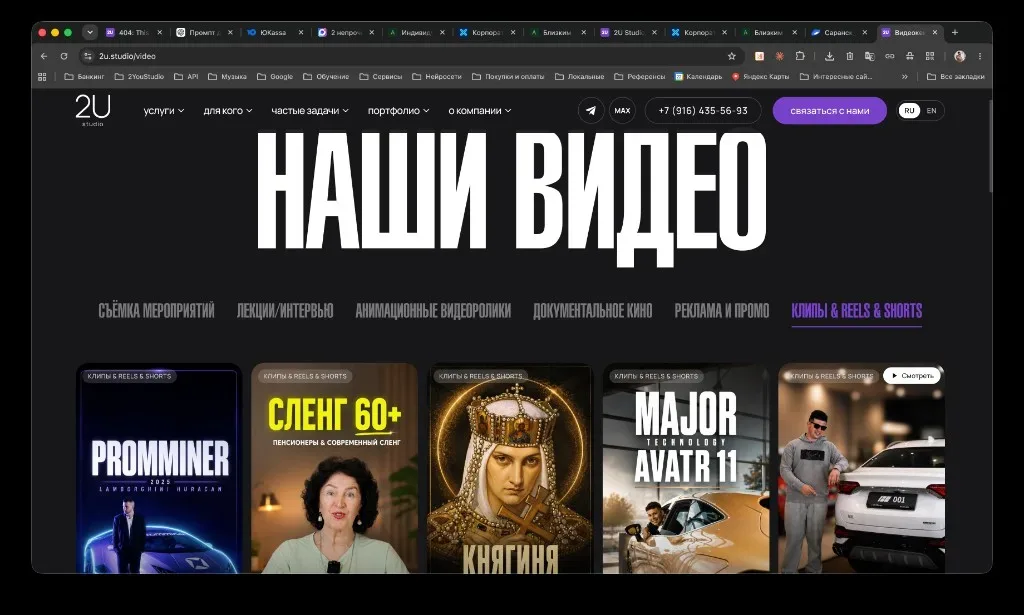Click the link chain extension icon
The width and height of the screenshot is (1024, 615).
coord(889,56)
